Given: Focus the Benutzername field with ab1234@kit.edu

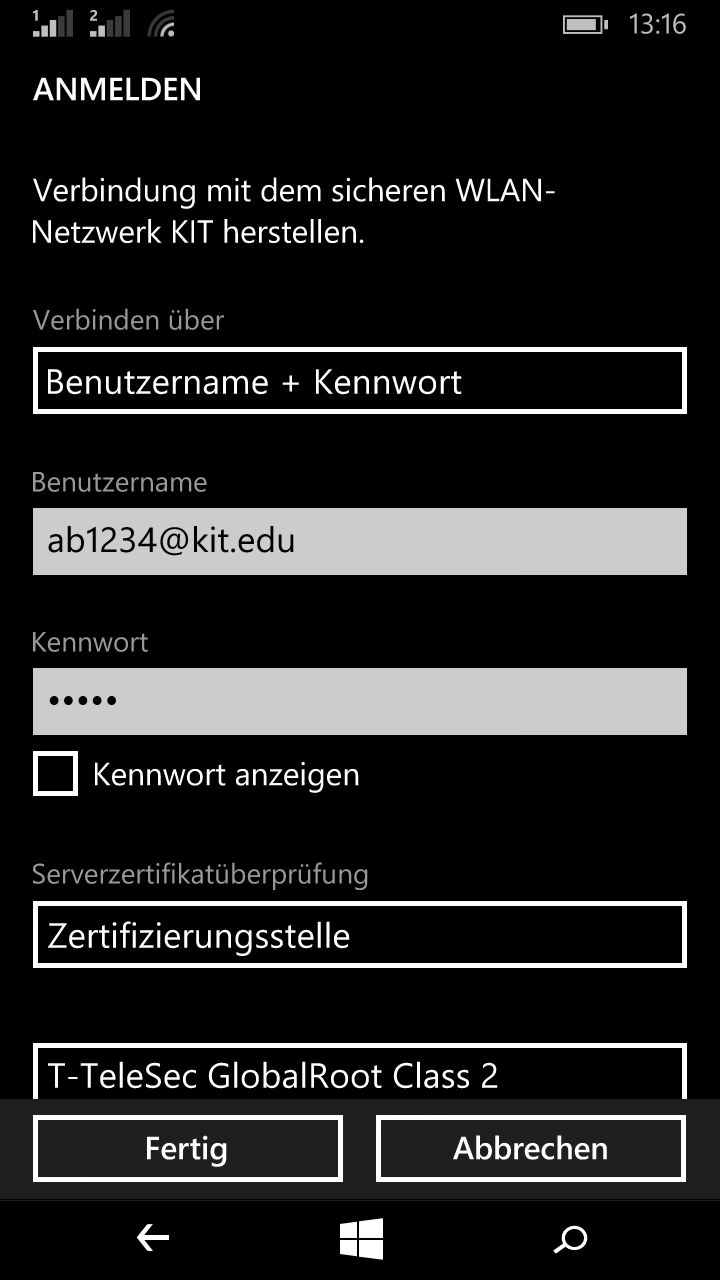Looking at the screenshot, I should 360,541.
